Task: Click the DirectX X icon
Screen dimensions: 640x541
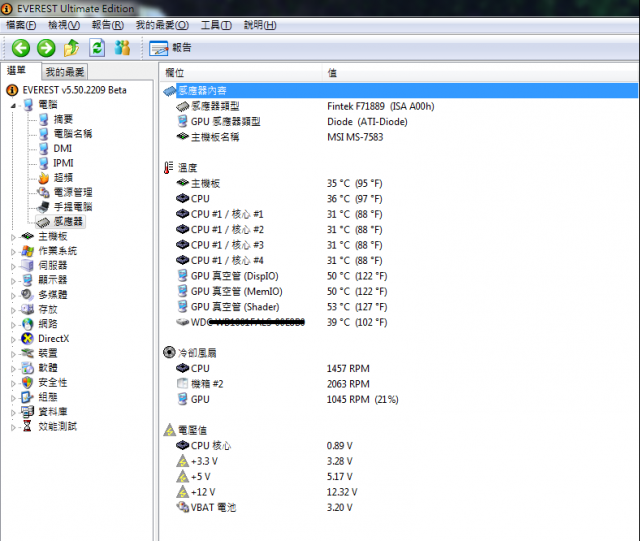Action: [x=27, y=338]
